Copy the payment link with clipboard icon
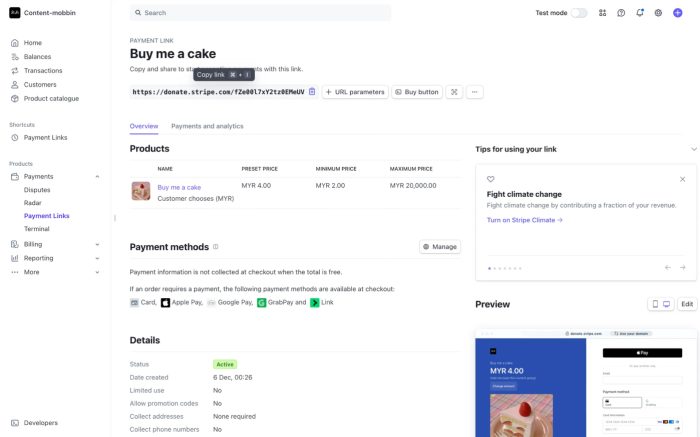Screen dimensions: 700x437 point(312,92)
